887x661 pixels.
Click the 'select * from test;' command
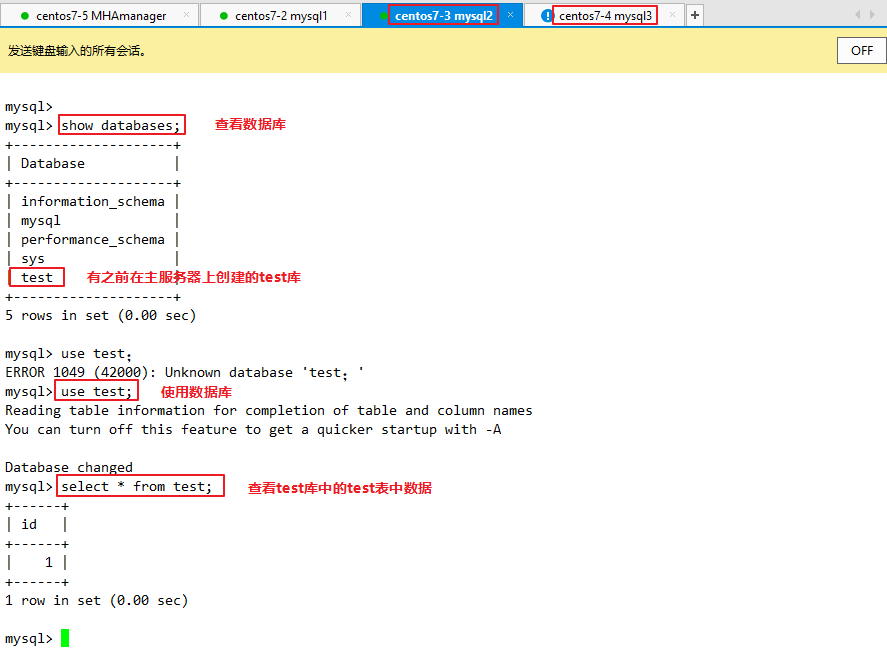(136, 486)
